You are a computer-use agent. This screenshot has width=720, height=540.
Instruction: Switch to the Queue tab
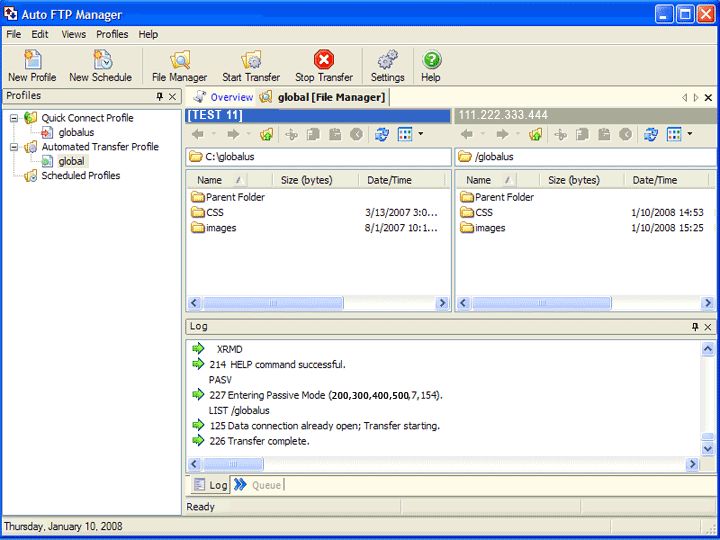[258, 485]
